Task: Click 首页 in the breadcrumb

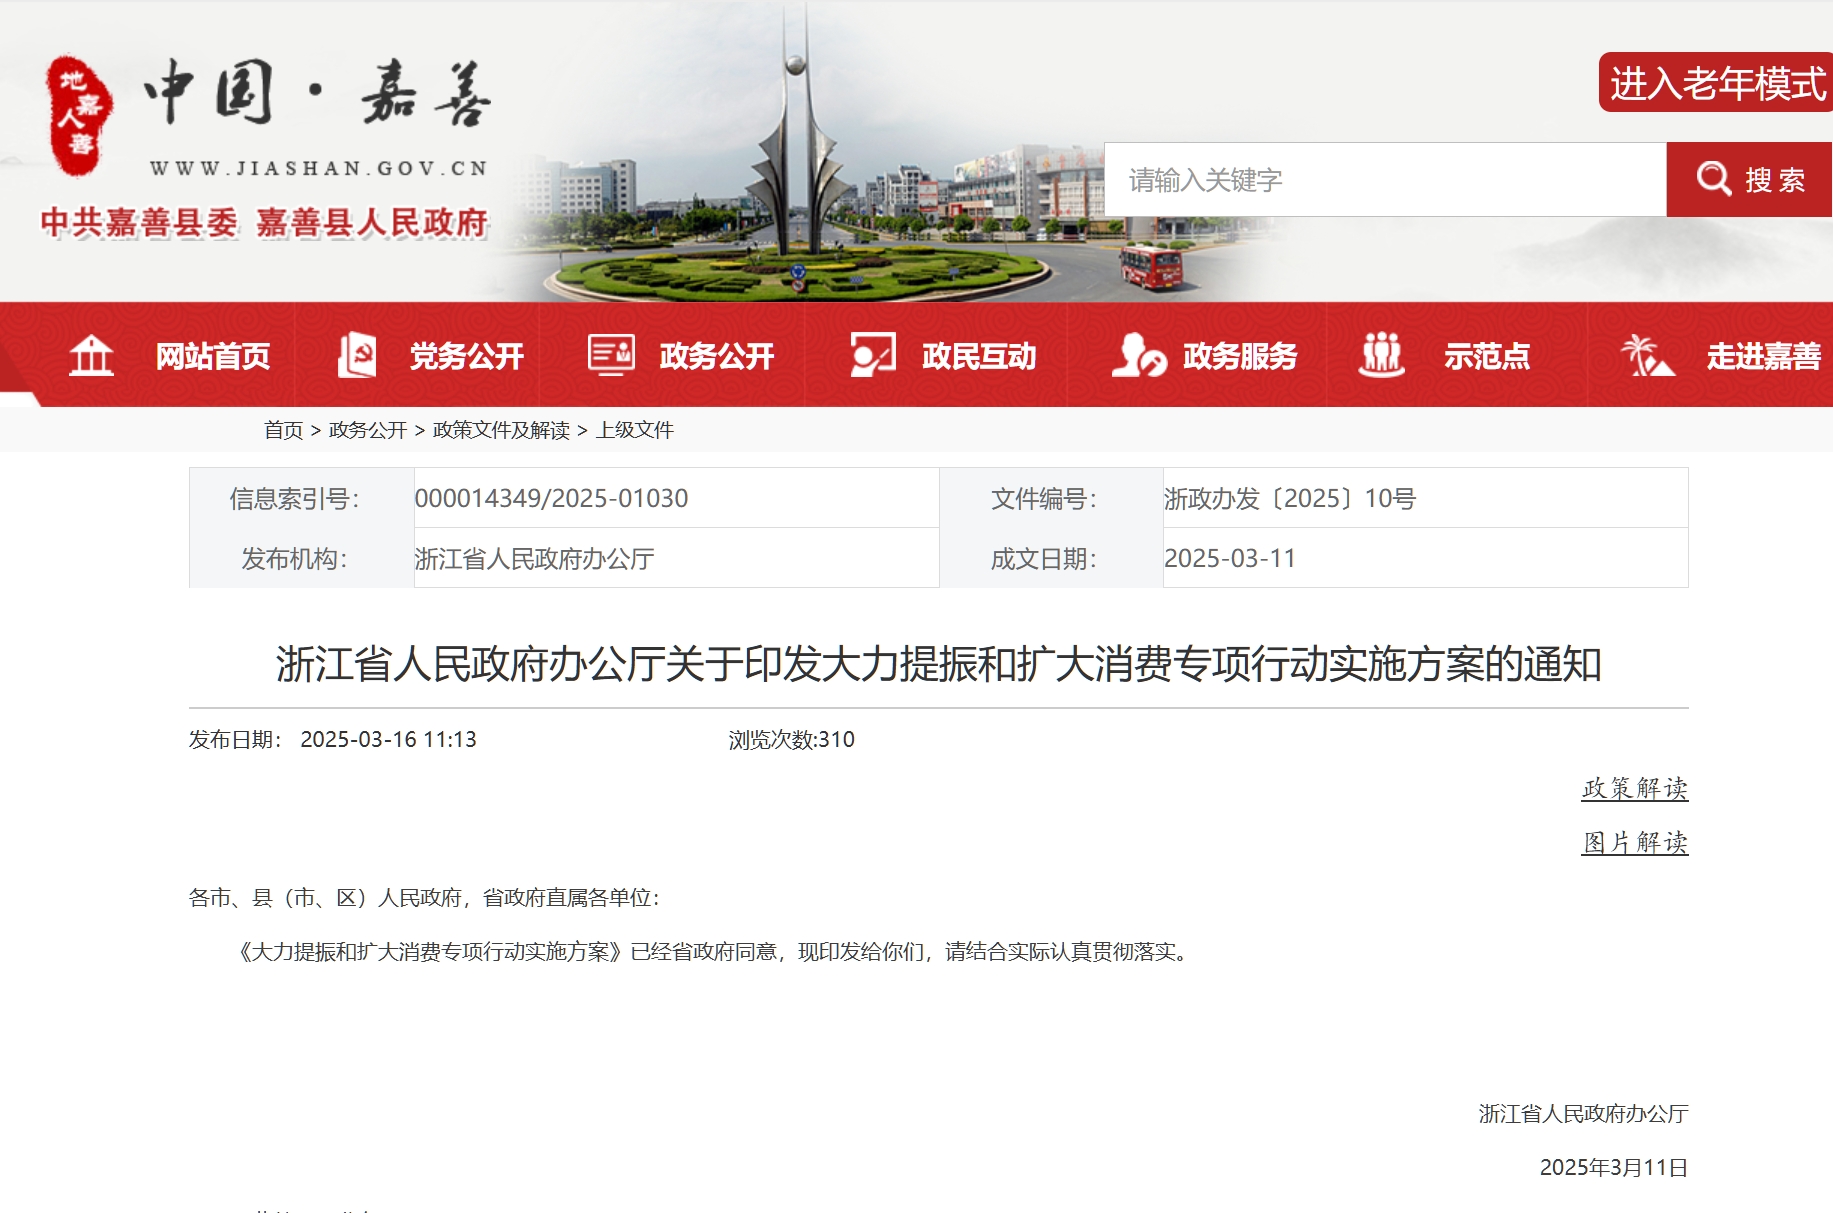Action: click(x=283, y=430)
